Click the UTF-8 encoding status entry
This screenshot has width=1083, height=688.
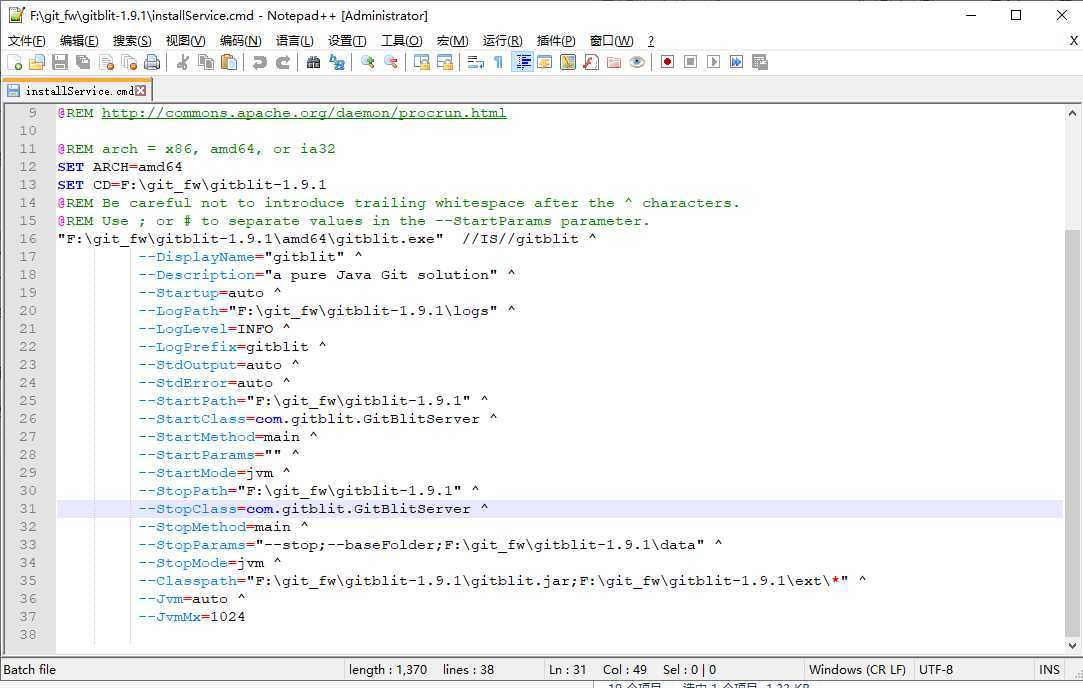[x=936, y=669]
